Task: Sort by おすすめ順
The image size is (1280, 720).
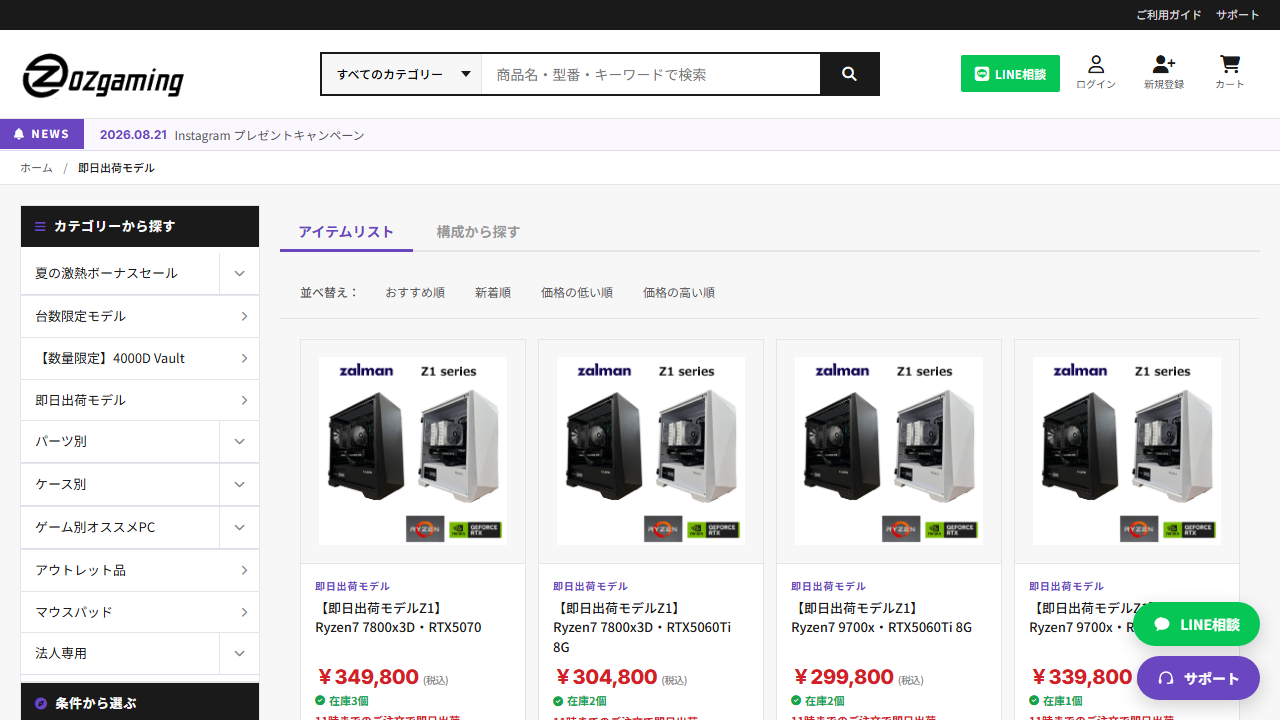Action: (x=415, y=292)
